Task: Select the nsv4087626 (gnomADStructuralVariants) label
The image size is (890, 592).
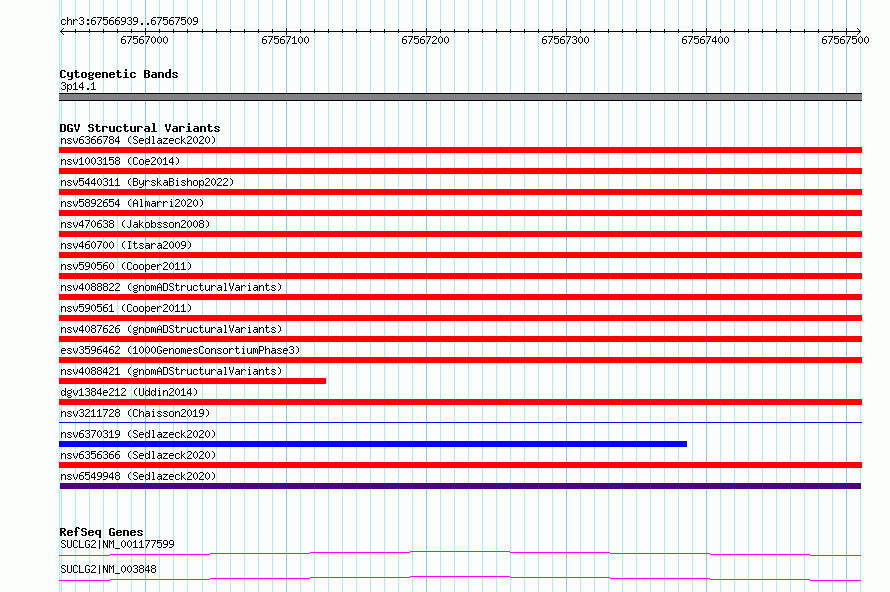Action: (171, 329)
